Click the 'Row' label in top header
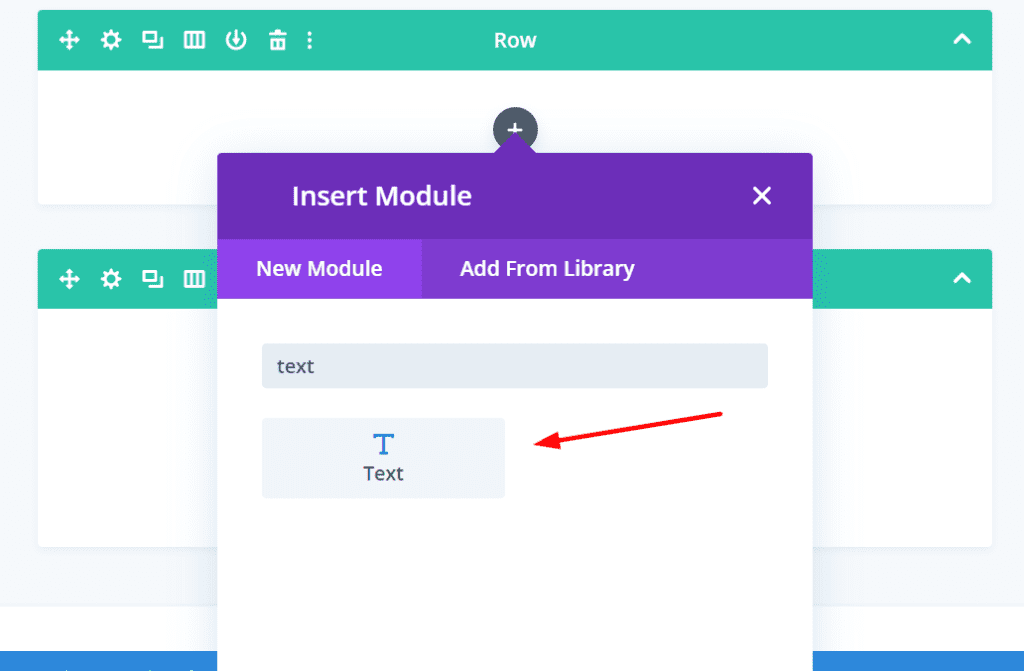Screen dimensions: 1024x671 pyautogui.click(x=515, y=41)
